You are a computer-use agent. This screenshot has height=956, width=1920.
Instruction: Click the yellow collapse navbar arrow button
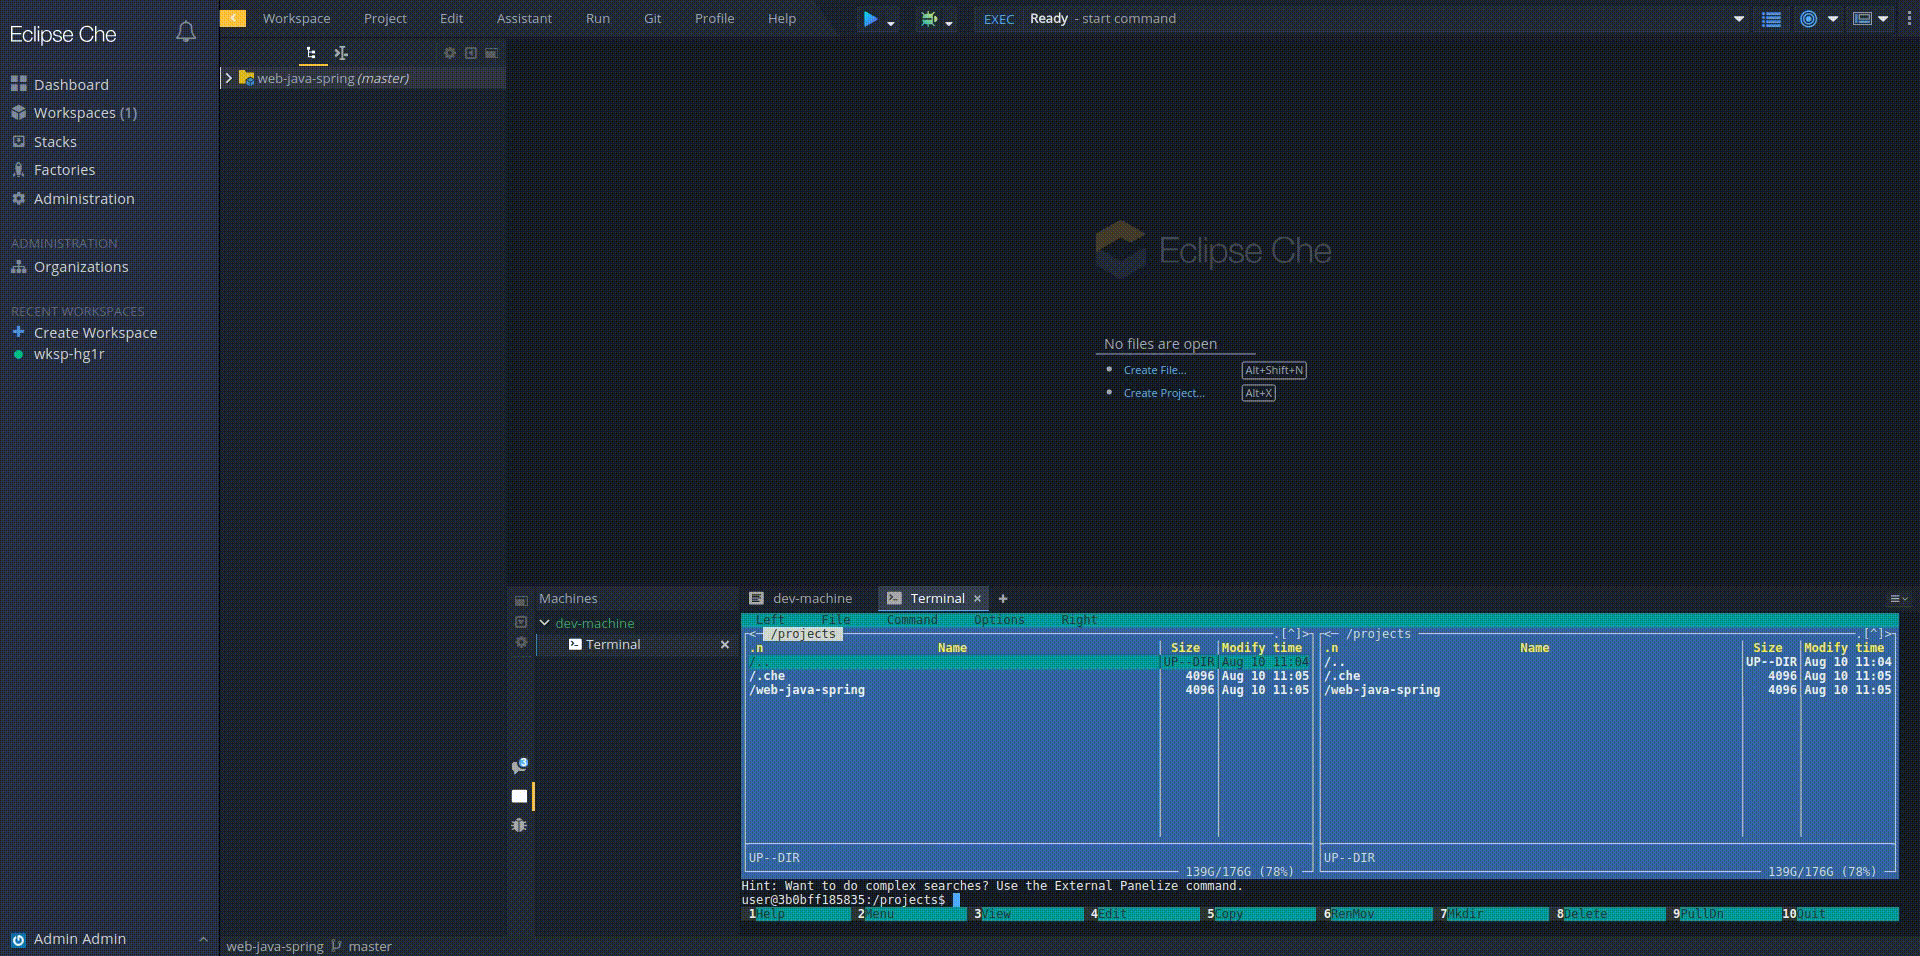pos(233,18)
